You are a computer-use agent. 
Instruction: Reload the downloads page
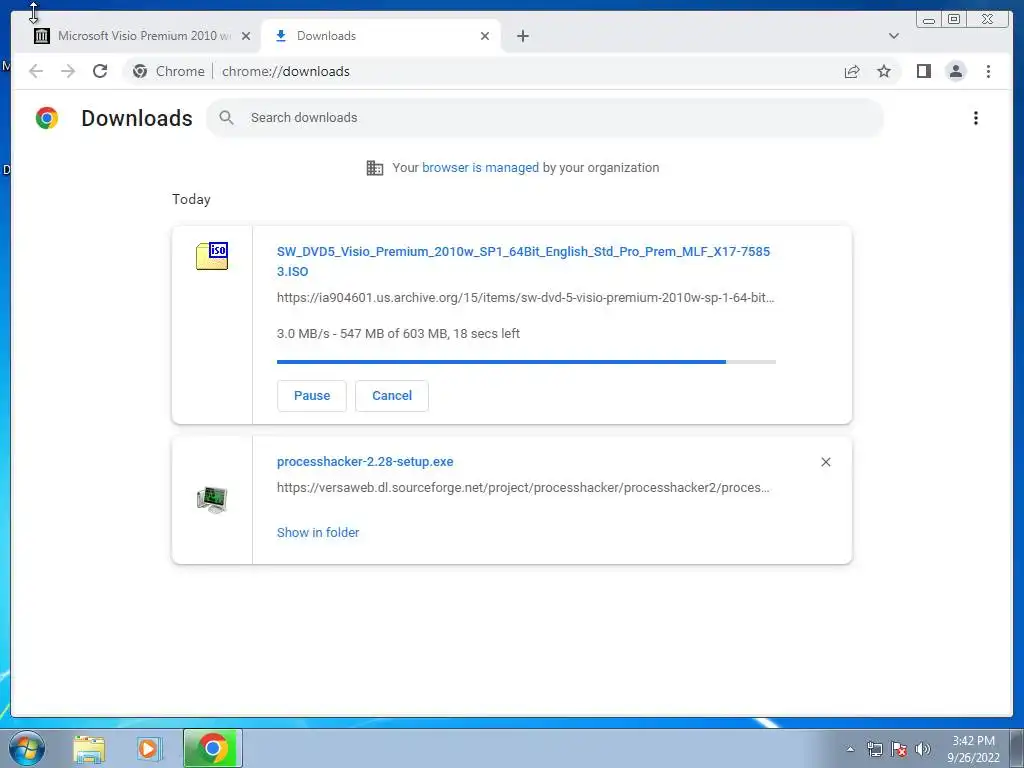100,71
